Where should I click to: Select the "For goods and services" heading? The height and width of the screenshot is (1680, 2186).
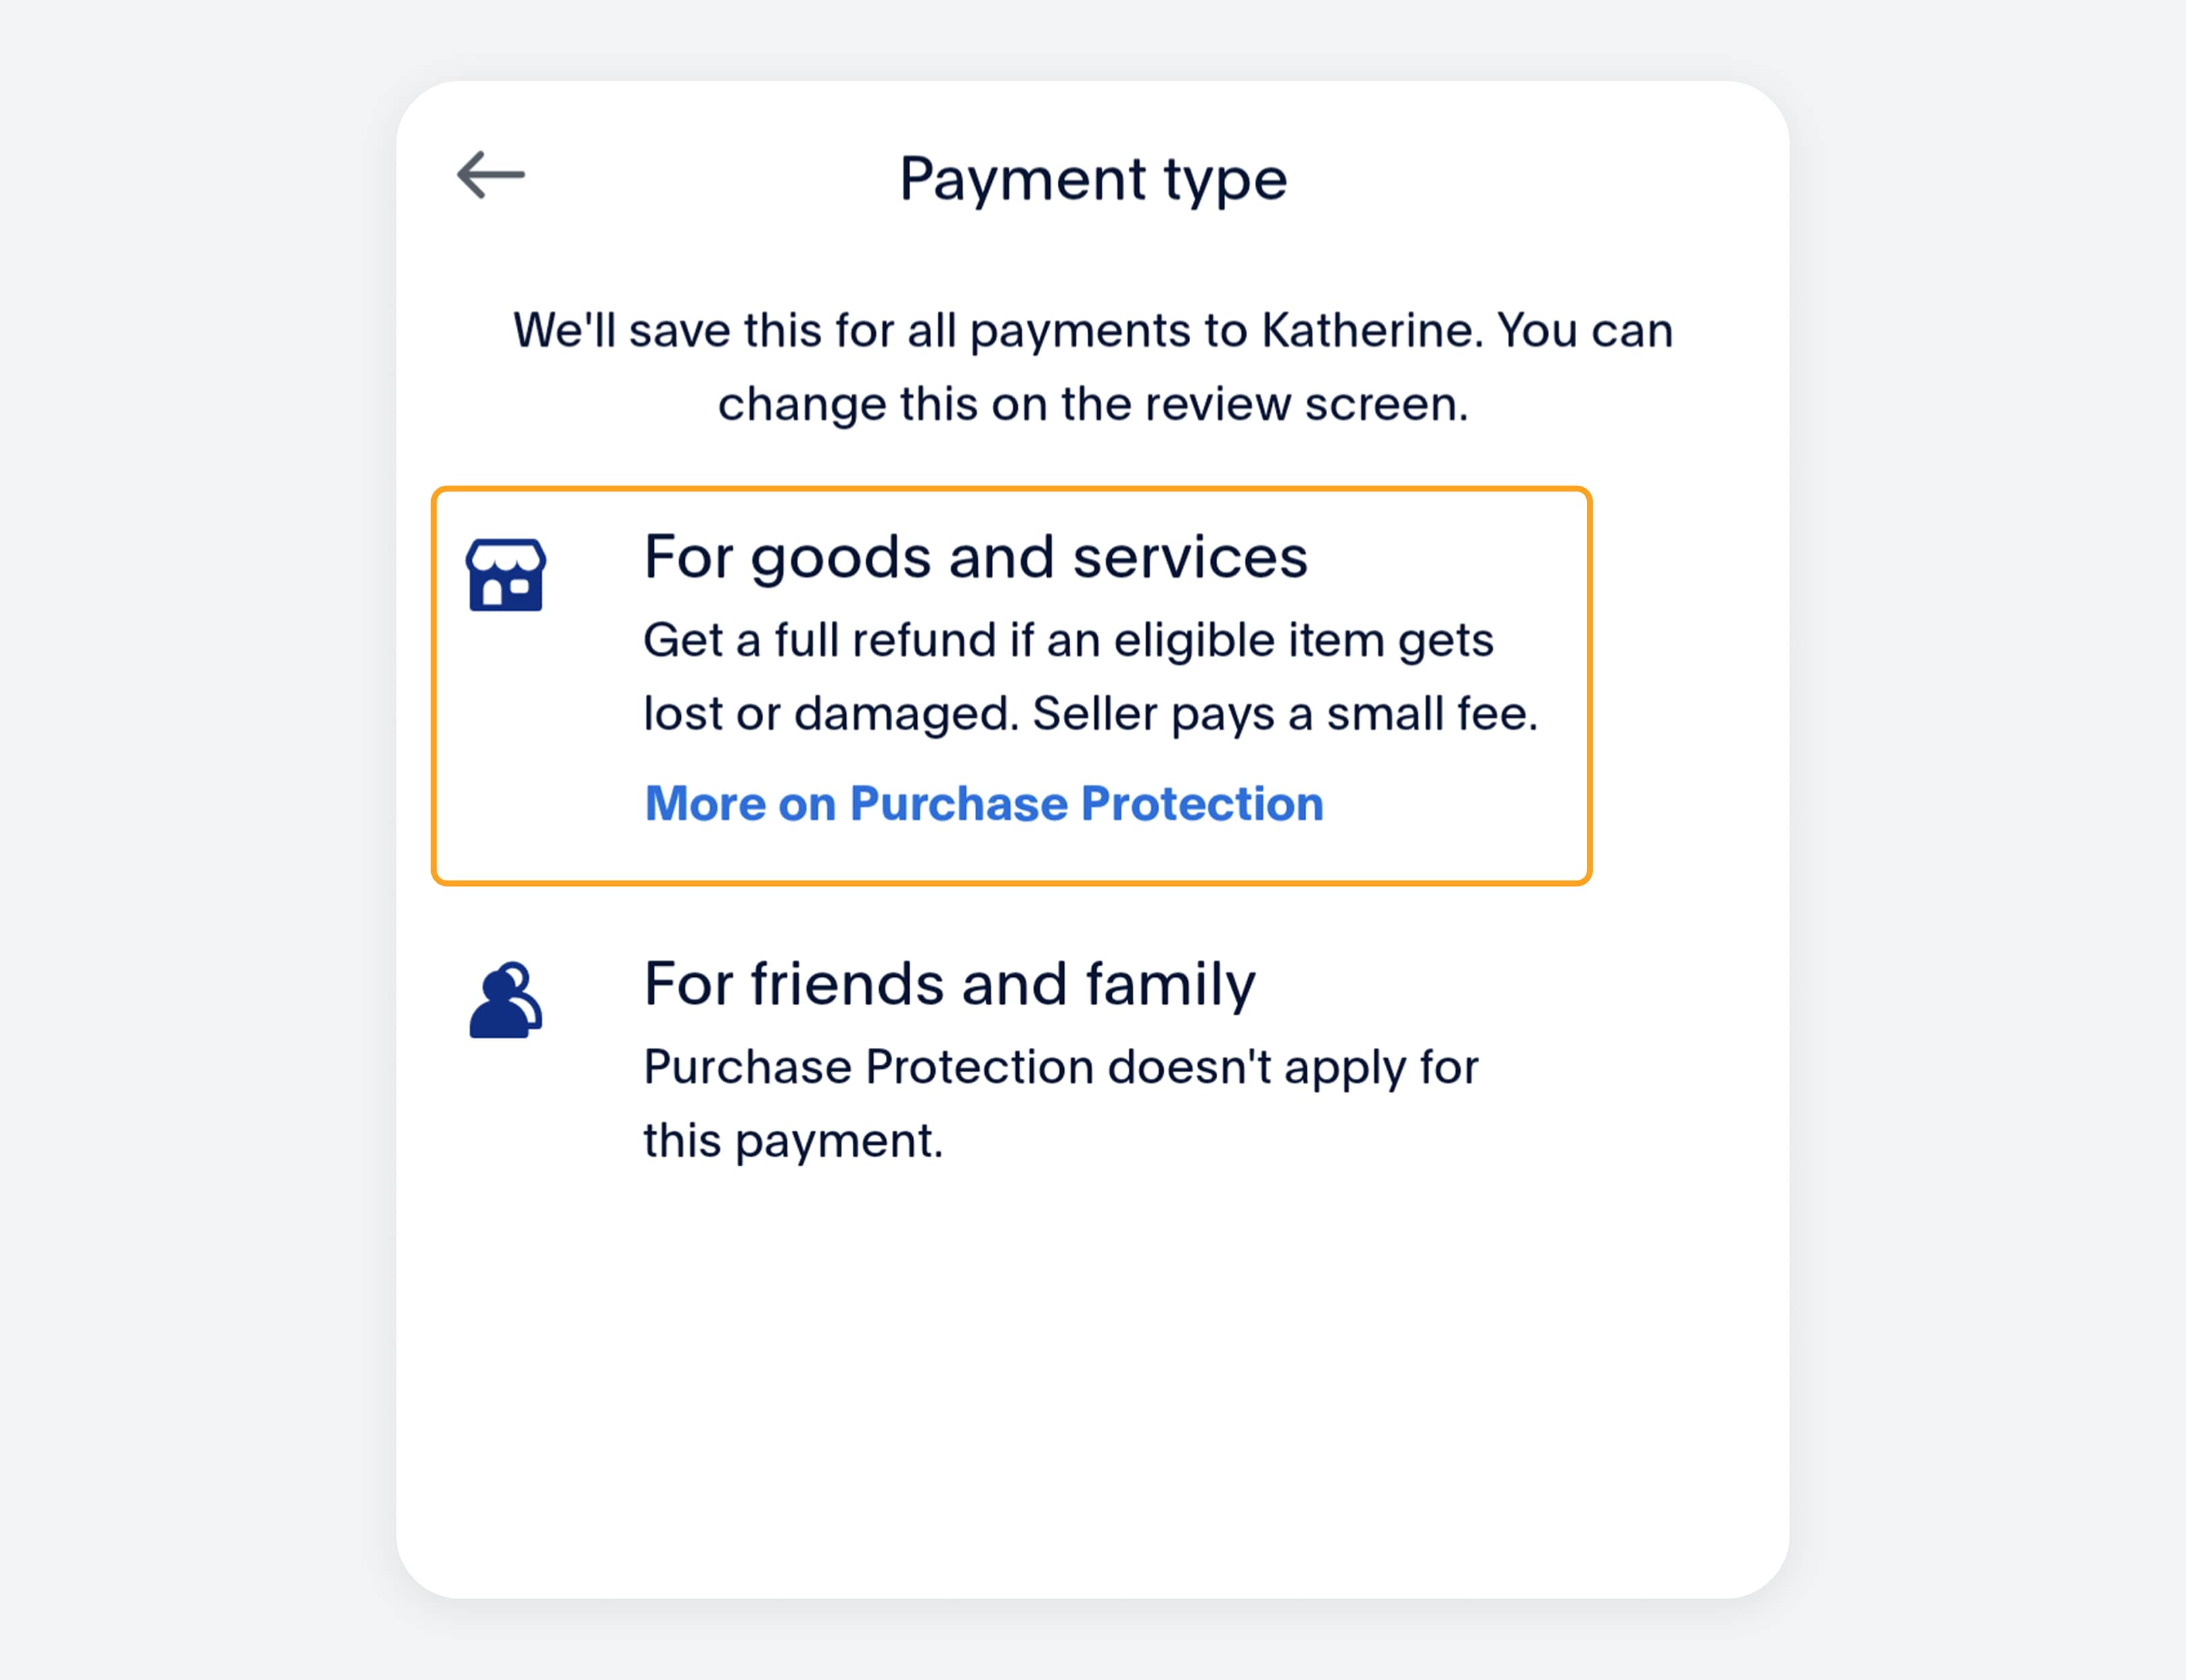click(975, 557)
